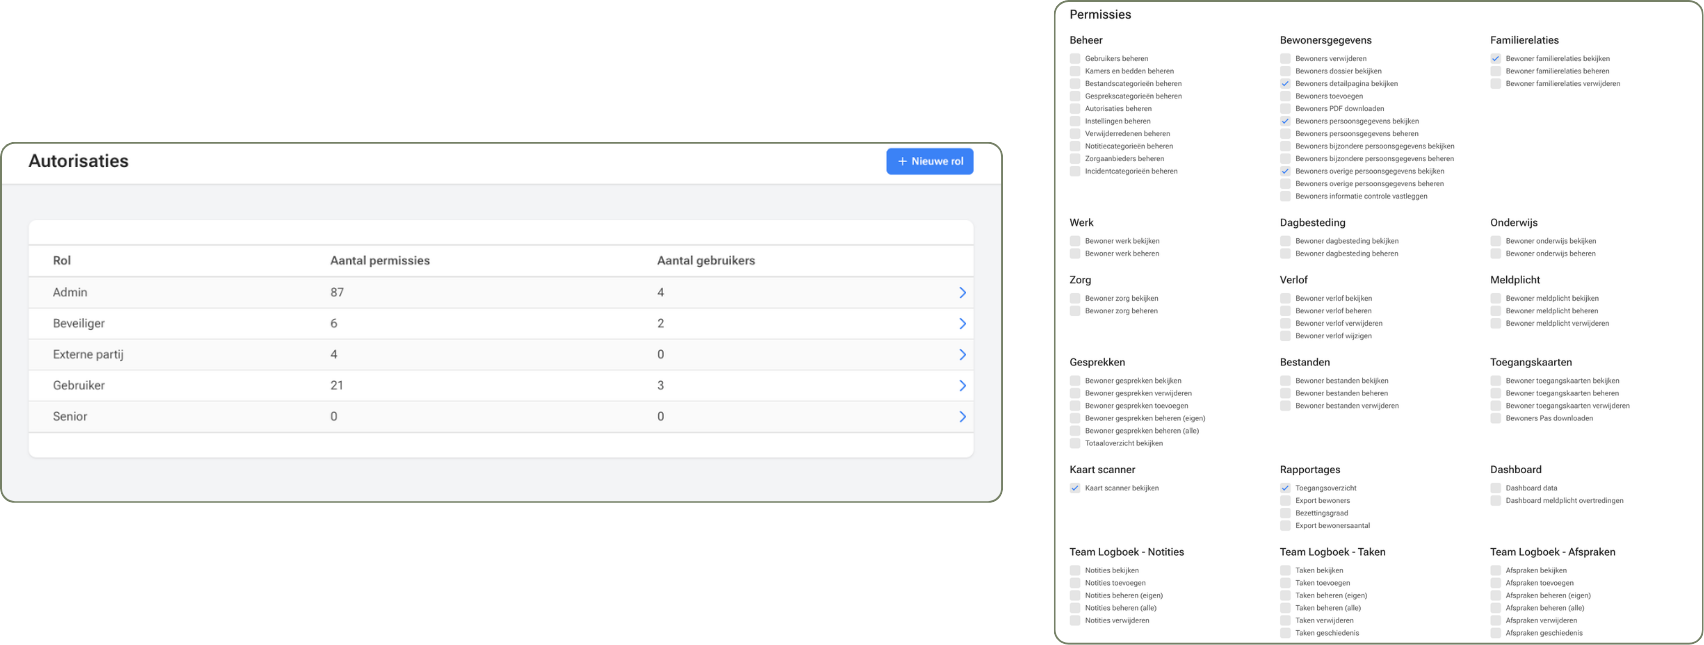Viewport: 1704px width, 645px height.
Task: Click the Rol column header
Action: (62, 261)
